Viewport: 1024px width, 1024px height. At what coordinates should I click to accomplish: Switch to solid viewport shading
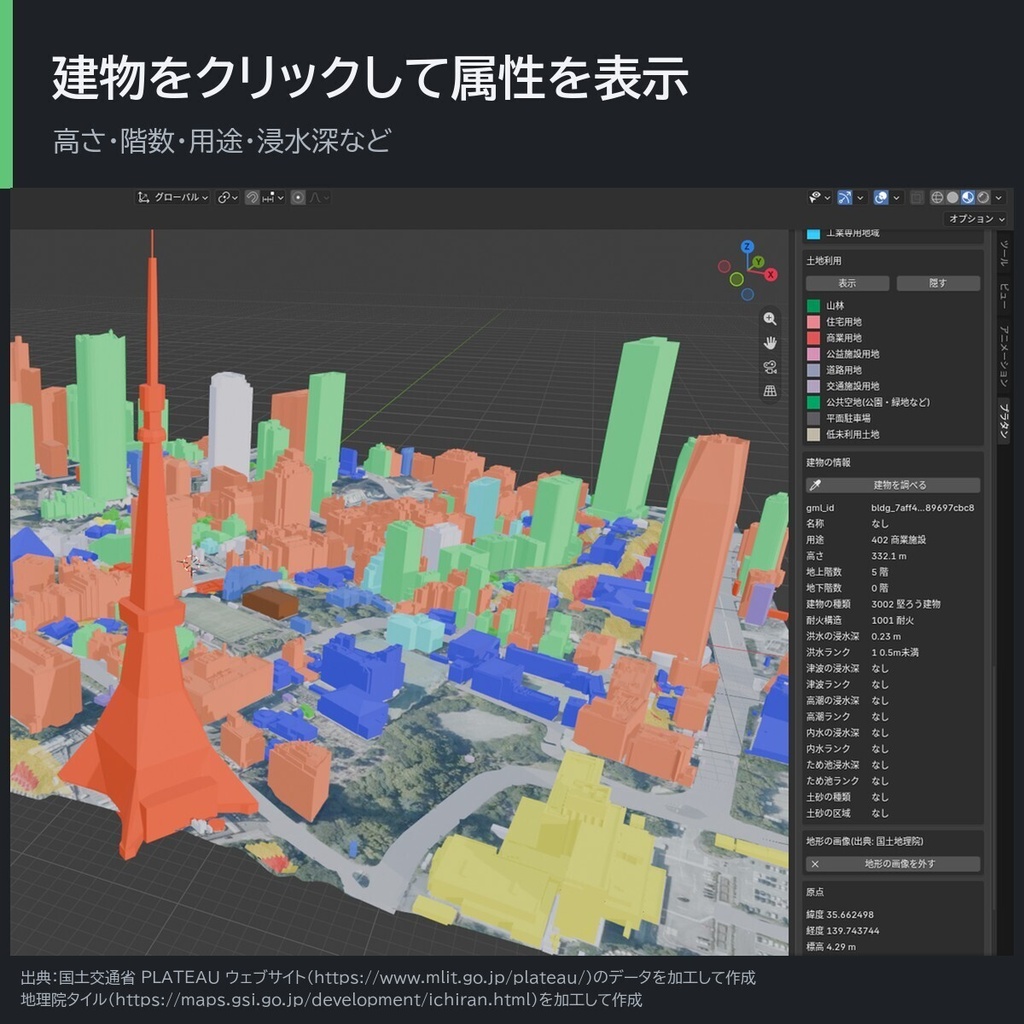click(x=952, y=197)
